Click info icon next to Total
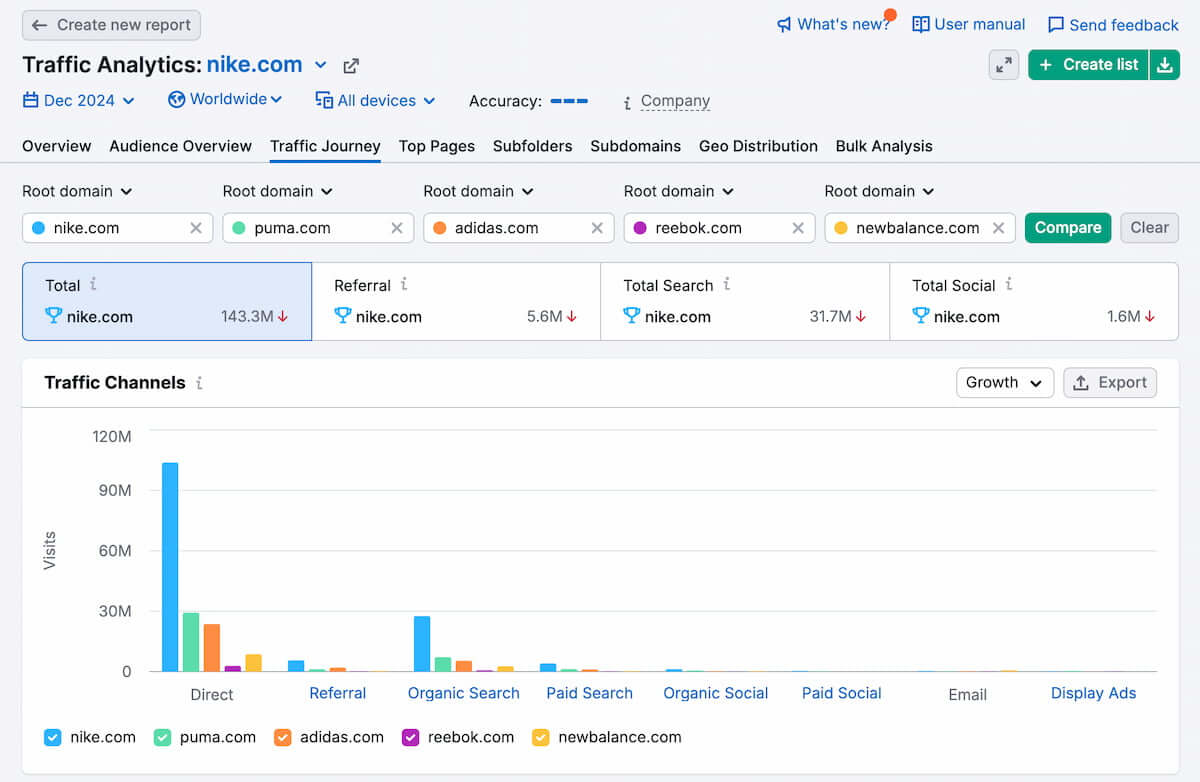Viewport: 1200px width, 782px height. 93,285
